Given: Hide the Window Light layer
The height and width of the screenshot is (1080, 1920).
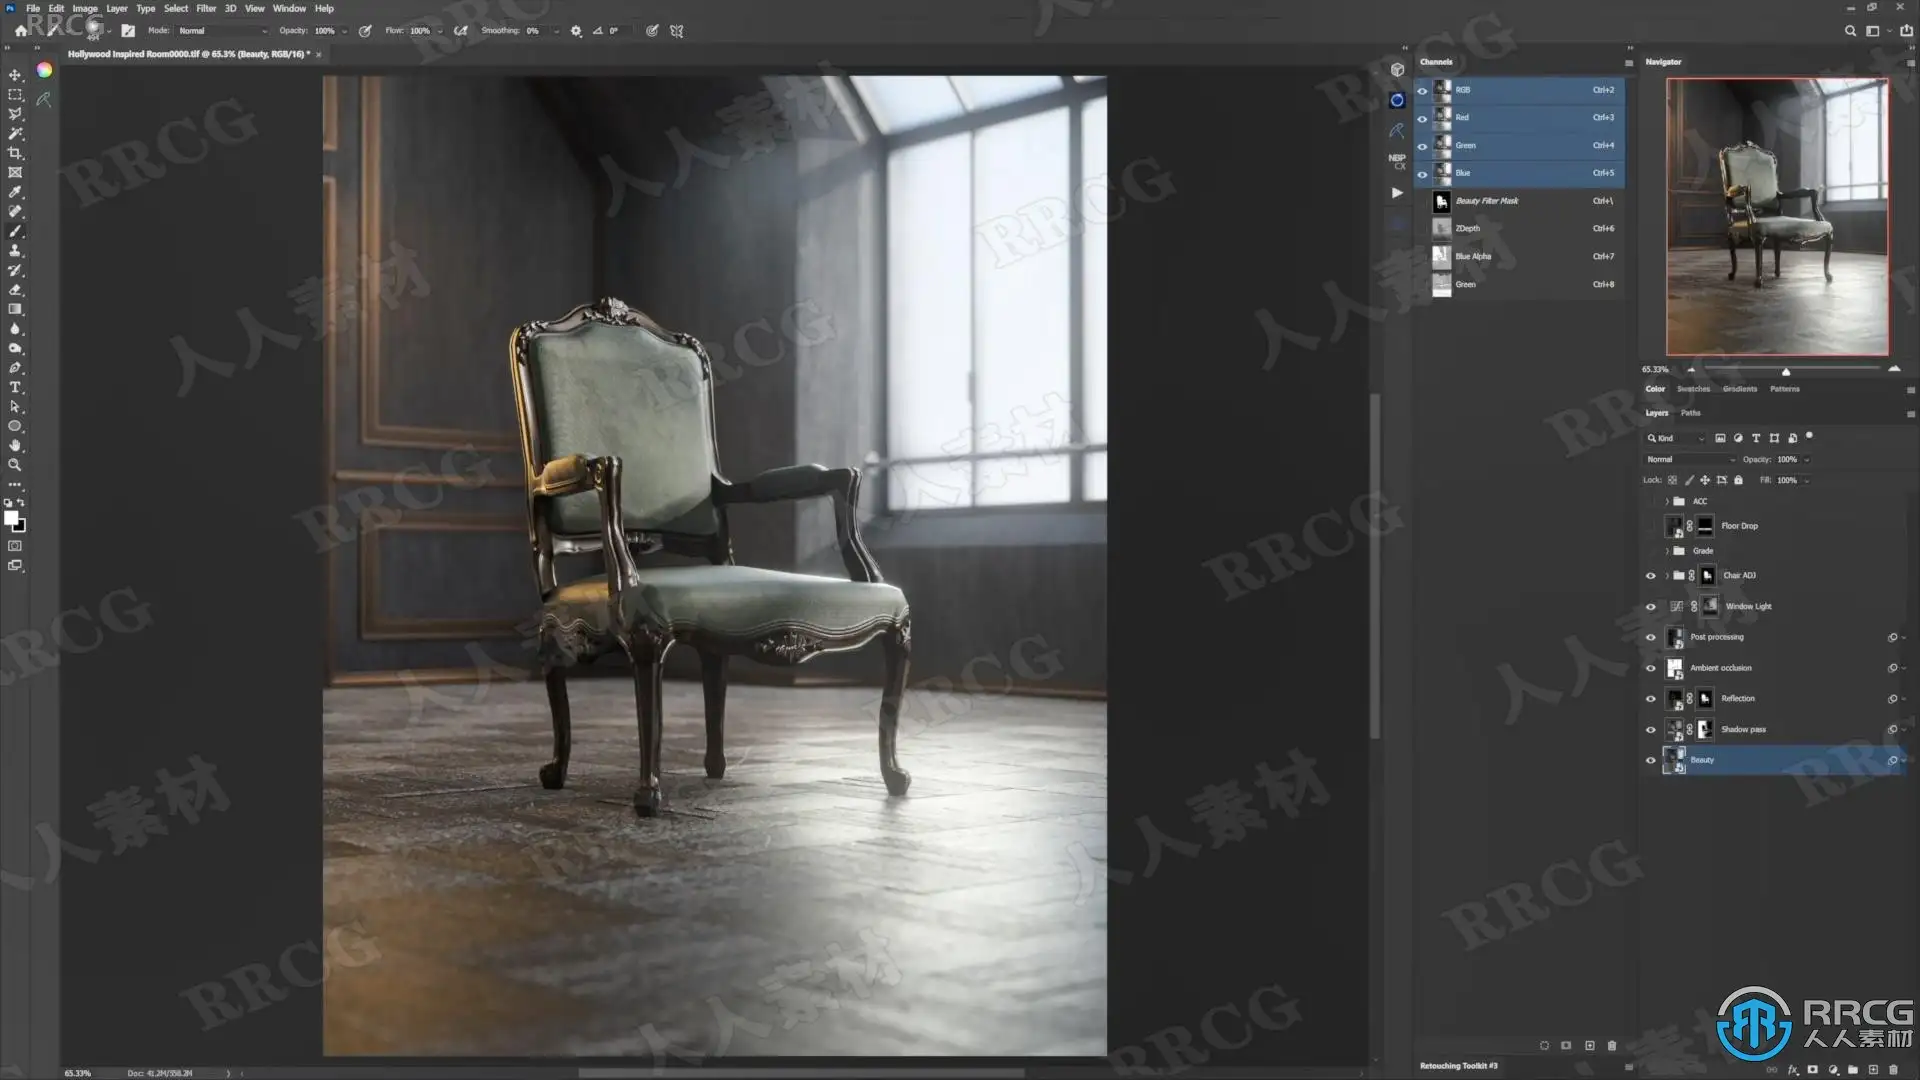Looking at the screenshot, I should [x=1650, y=607].
